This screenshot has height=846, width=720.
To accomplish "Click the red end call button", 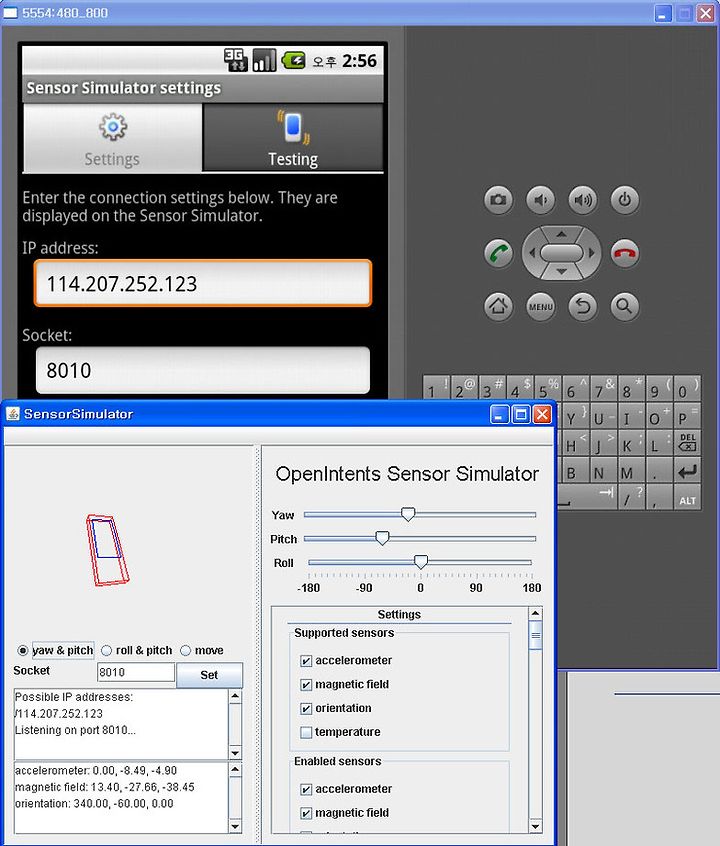I will [625, 253].
